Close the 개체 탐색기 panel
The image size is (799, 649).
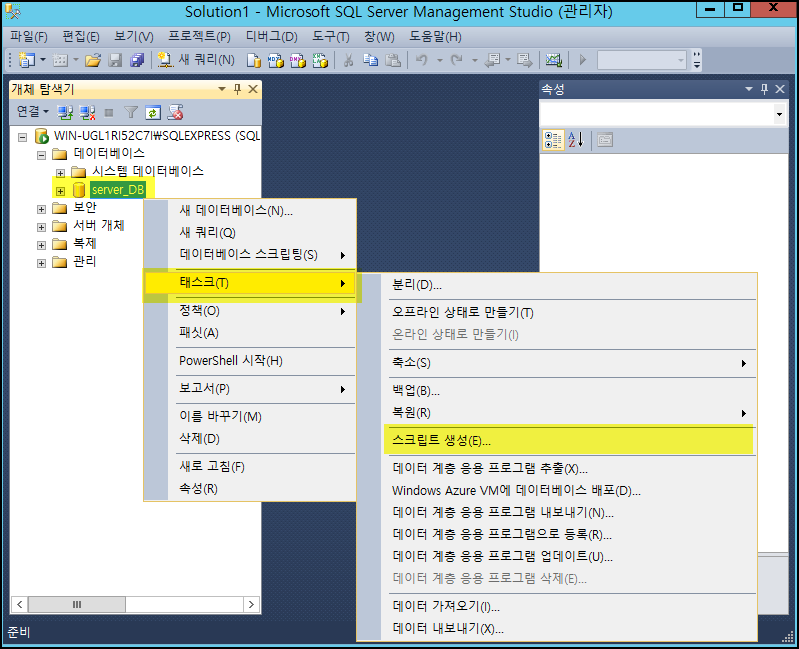click(x=253, y=89)
